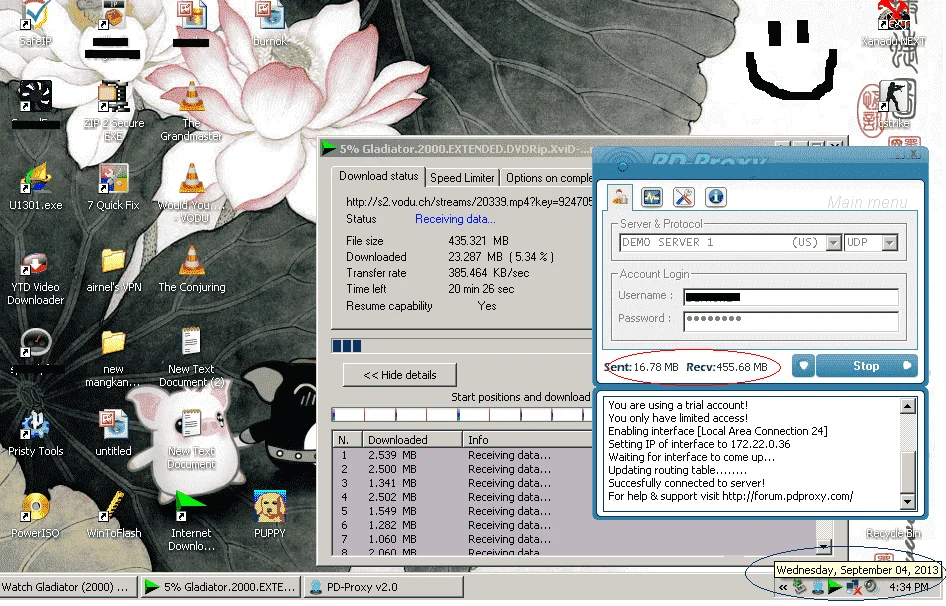Launch Internet Download Manager desktop shortcut
This screenshot has height=606, width=946.
191,521
